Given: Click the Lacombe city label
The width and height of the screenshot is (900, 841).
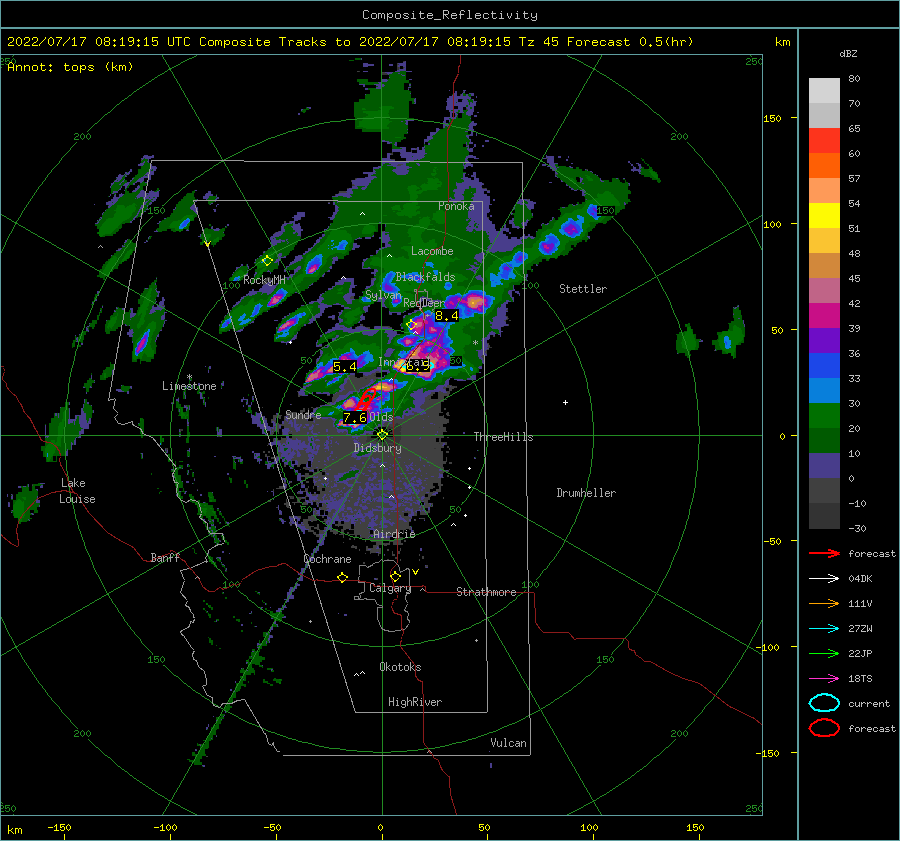Looking at the screenshot, I should pyautogui.click(x=432, y=251).
